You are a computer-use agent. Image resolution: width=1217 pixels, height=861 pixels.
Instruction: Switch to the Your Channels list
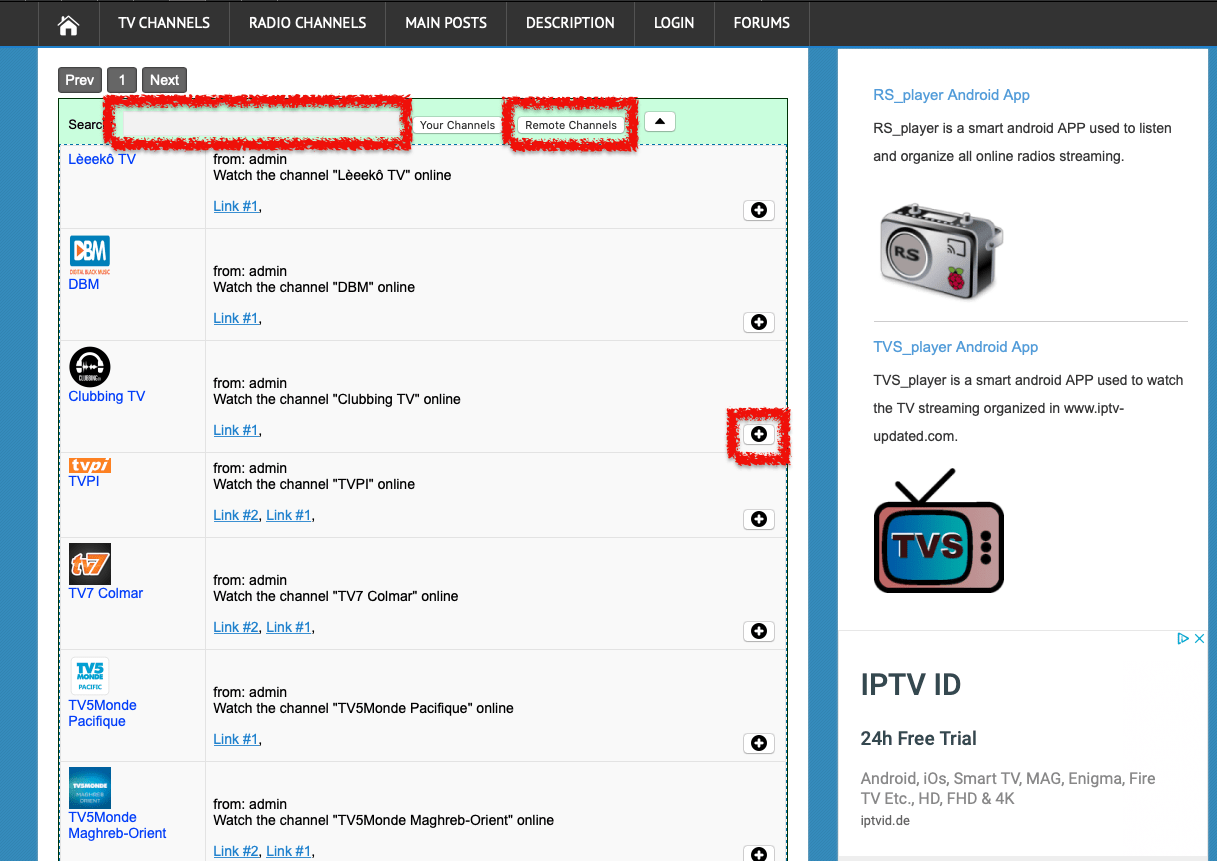[458, 125]
